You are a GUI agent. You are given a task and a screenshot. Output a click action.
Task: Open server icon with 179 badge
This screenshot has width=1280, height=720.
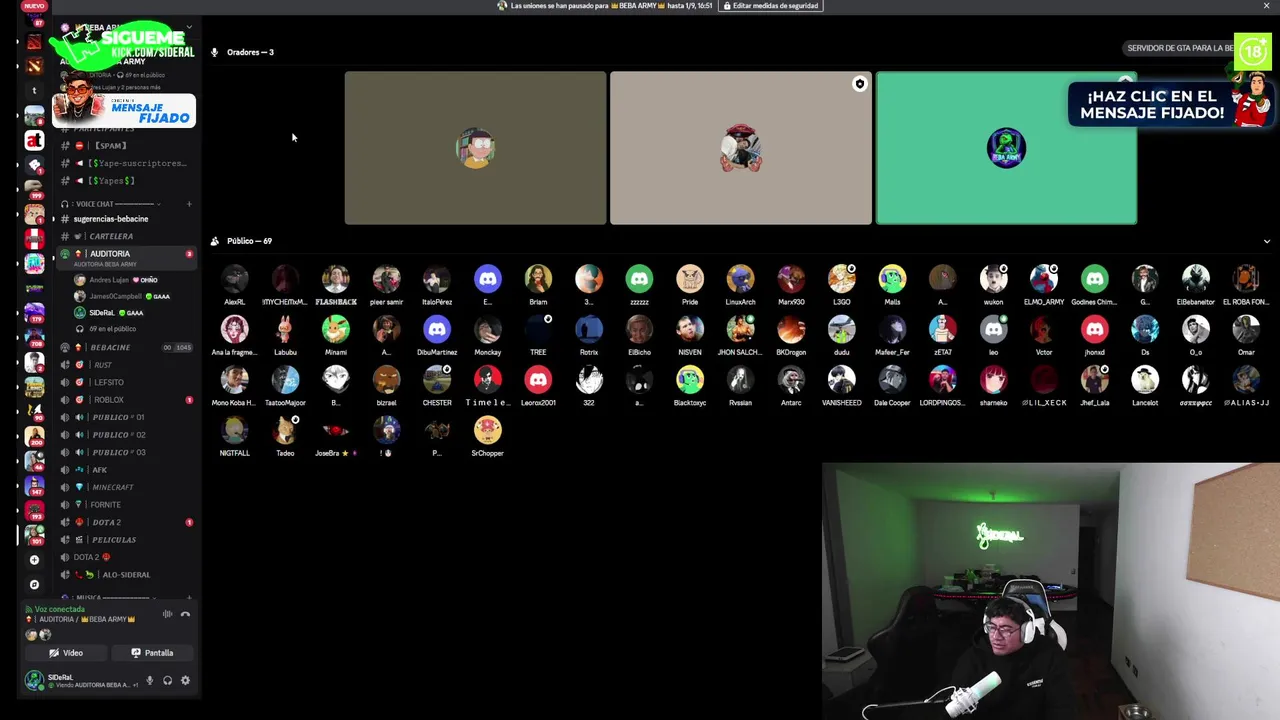pyautogui.click(x=34, y=313)
